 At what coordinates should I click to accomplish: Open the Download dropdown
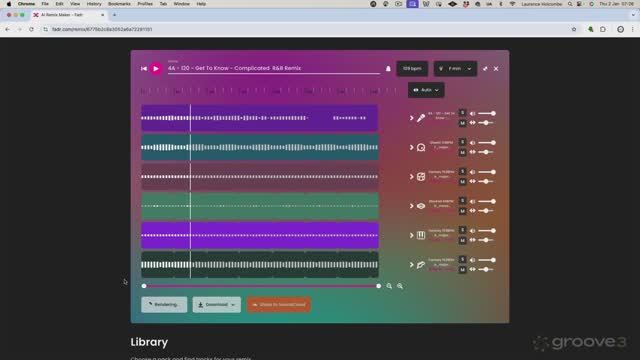click(x=216, y=304)
